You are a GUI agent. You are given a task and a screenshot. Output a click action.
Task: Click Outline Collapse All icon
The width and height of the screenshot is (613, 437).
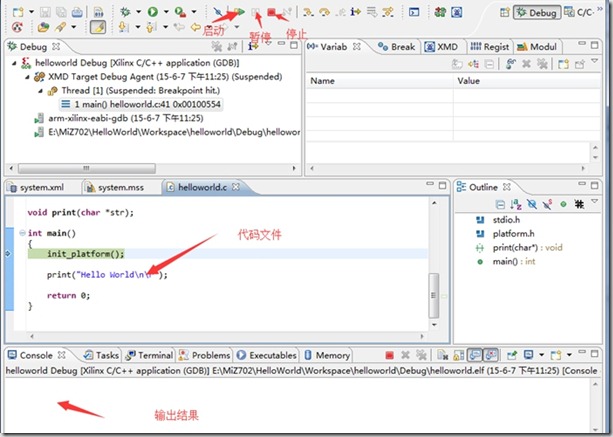tap(500, 204)
